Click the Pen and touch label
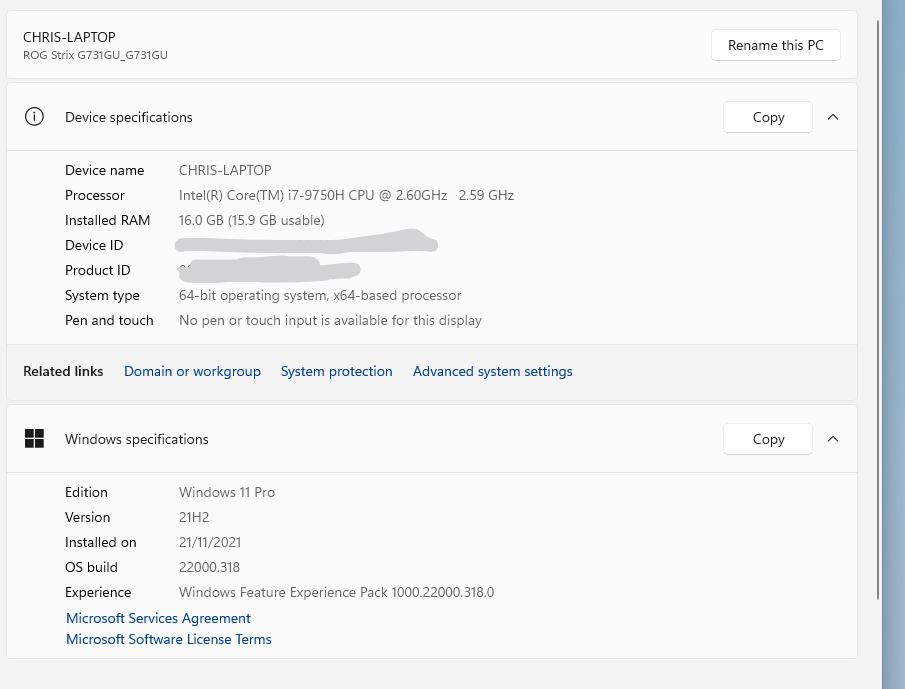This screenshot has width=905, height=689. [109, 320]
